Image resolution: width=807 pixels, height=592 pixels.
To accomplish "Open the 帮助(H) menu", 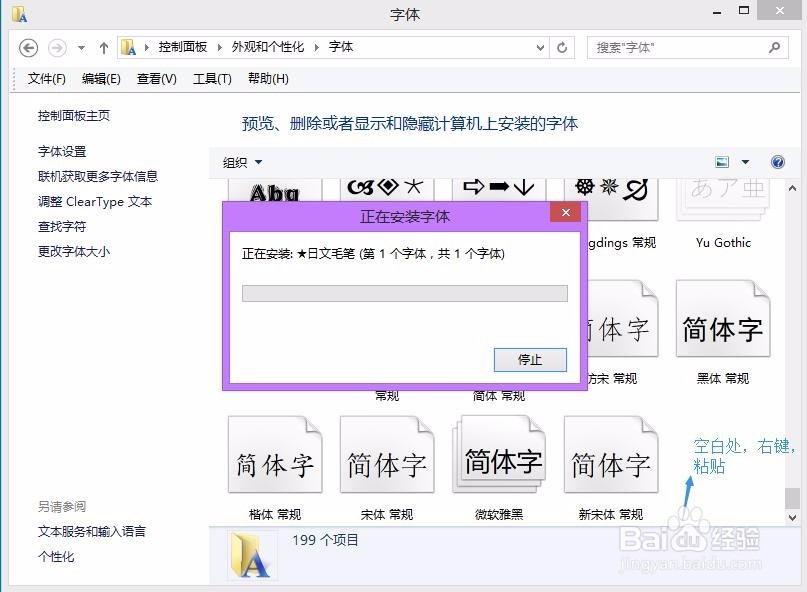I will [x=268, y=79].
